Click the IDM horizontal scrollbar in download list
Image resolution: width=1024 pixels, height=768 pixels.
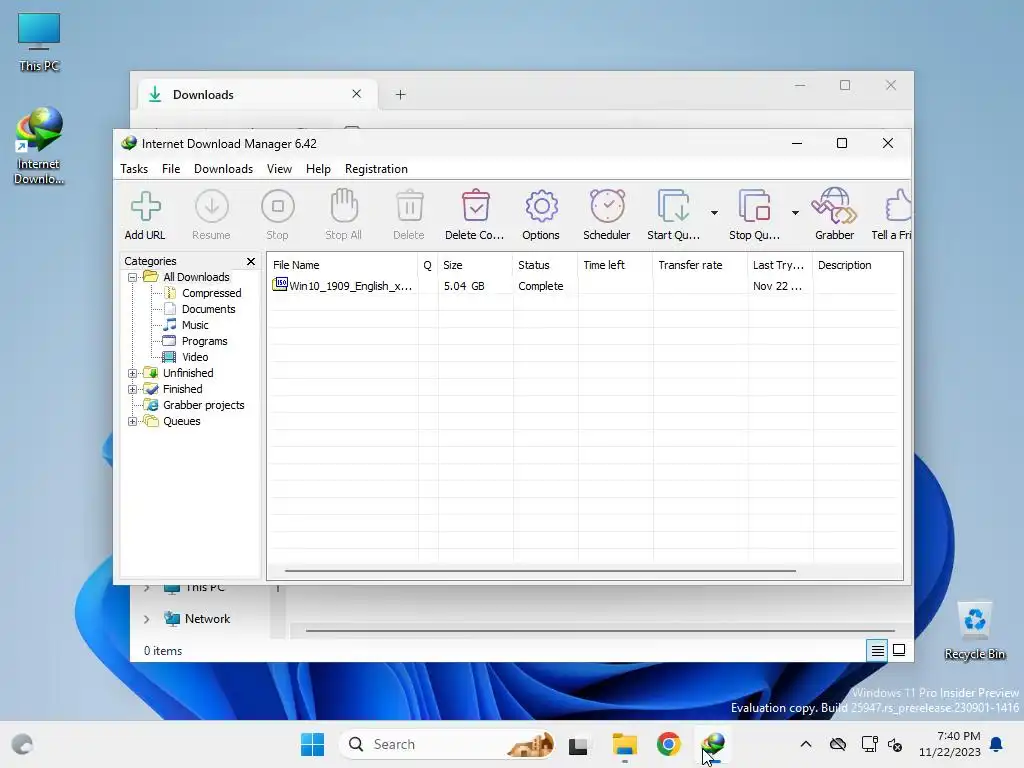(x=540, y=571)
